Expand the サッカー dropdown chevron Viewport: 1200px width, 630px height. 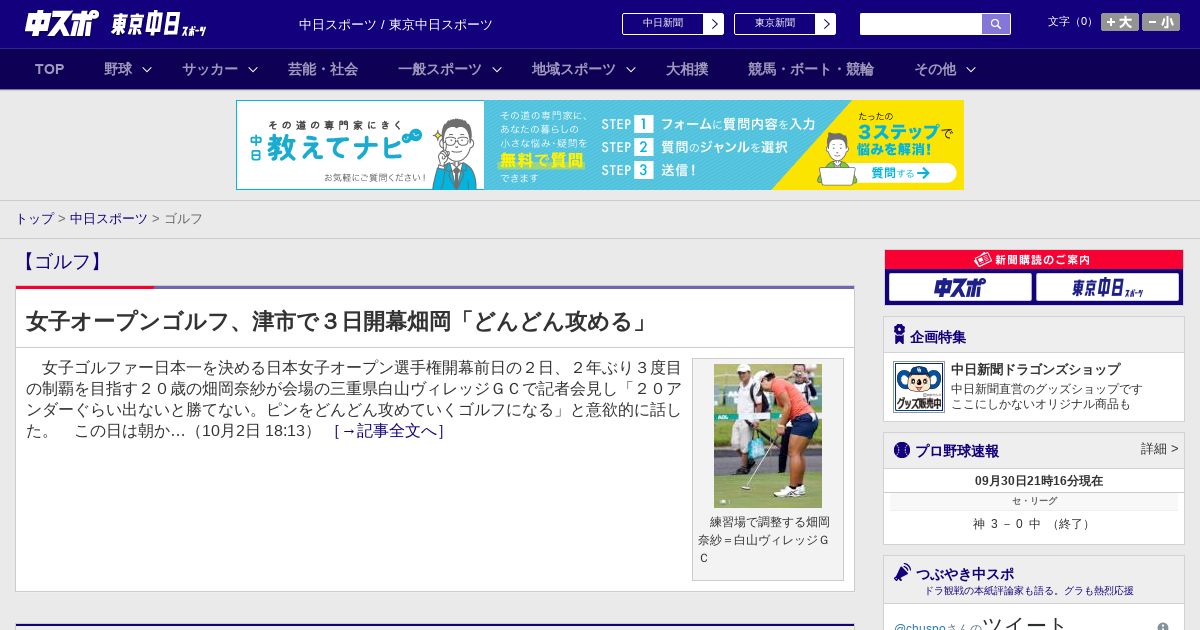(x=253, y=69)
